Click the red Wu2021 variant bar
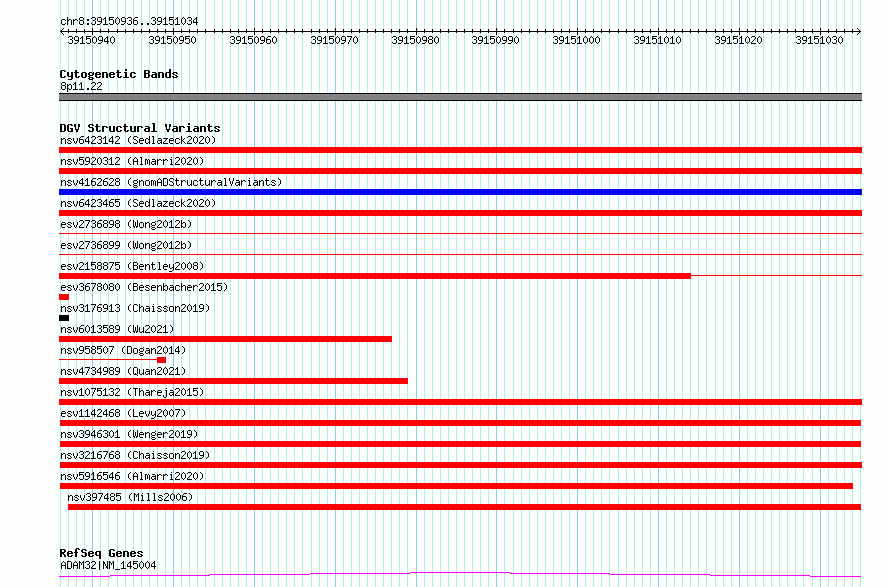 point(225,339)
